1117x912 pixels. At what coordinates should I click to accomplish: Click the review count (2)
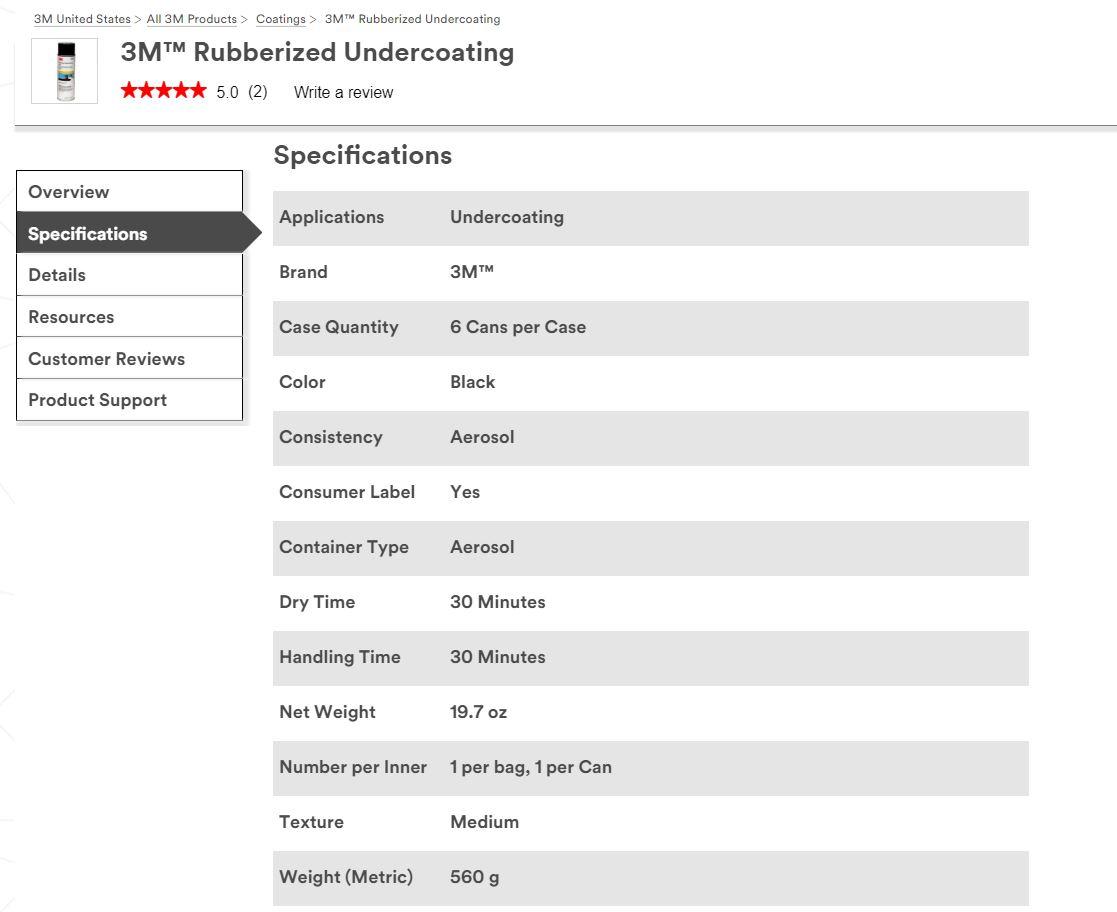click(258, 92)
